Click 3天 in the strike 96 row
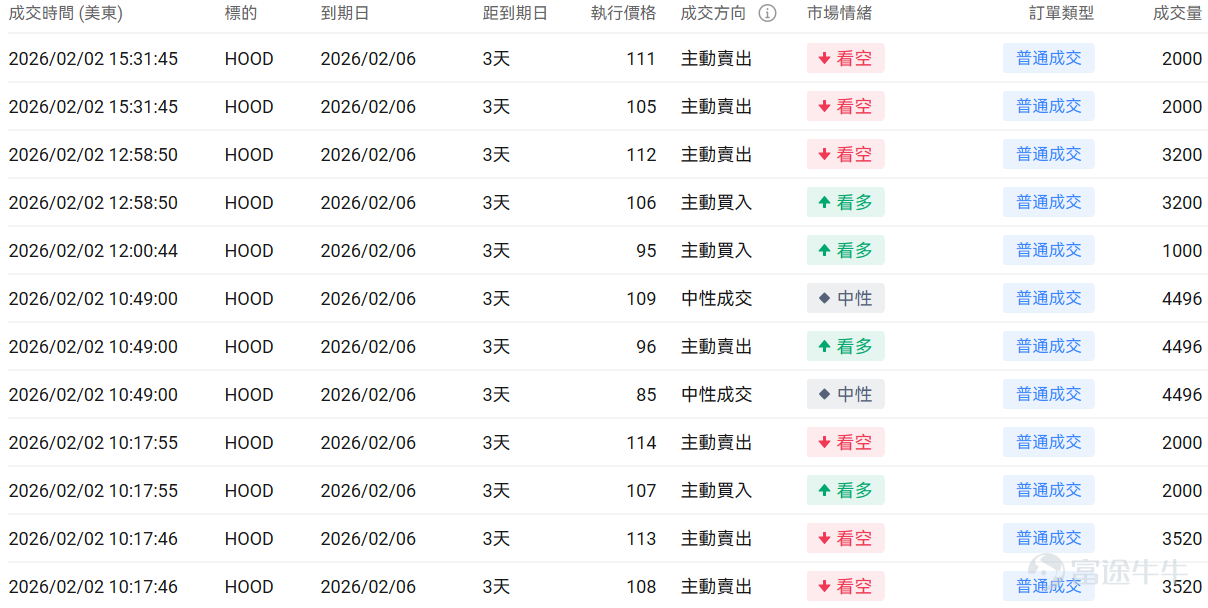Image resolution: width=1208 pixels, height=608 pixels. coord(496,347)
